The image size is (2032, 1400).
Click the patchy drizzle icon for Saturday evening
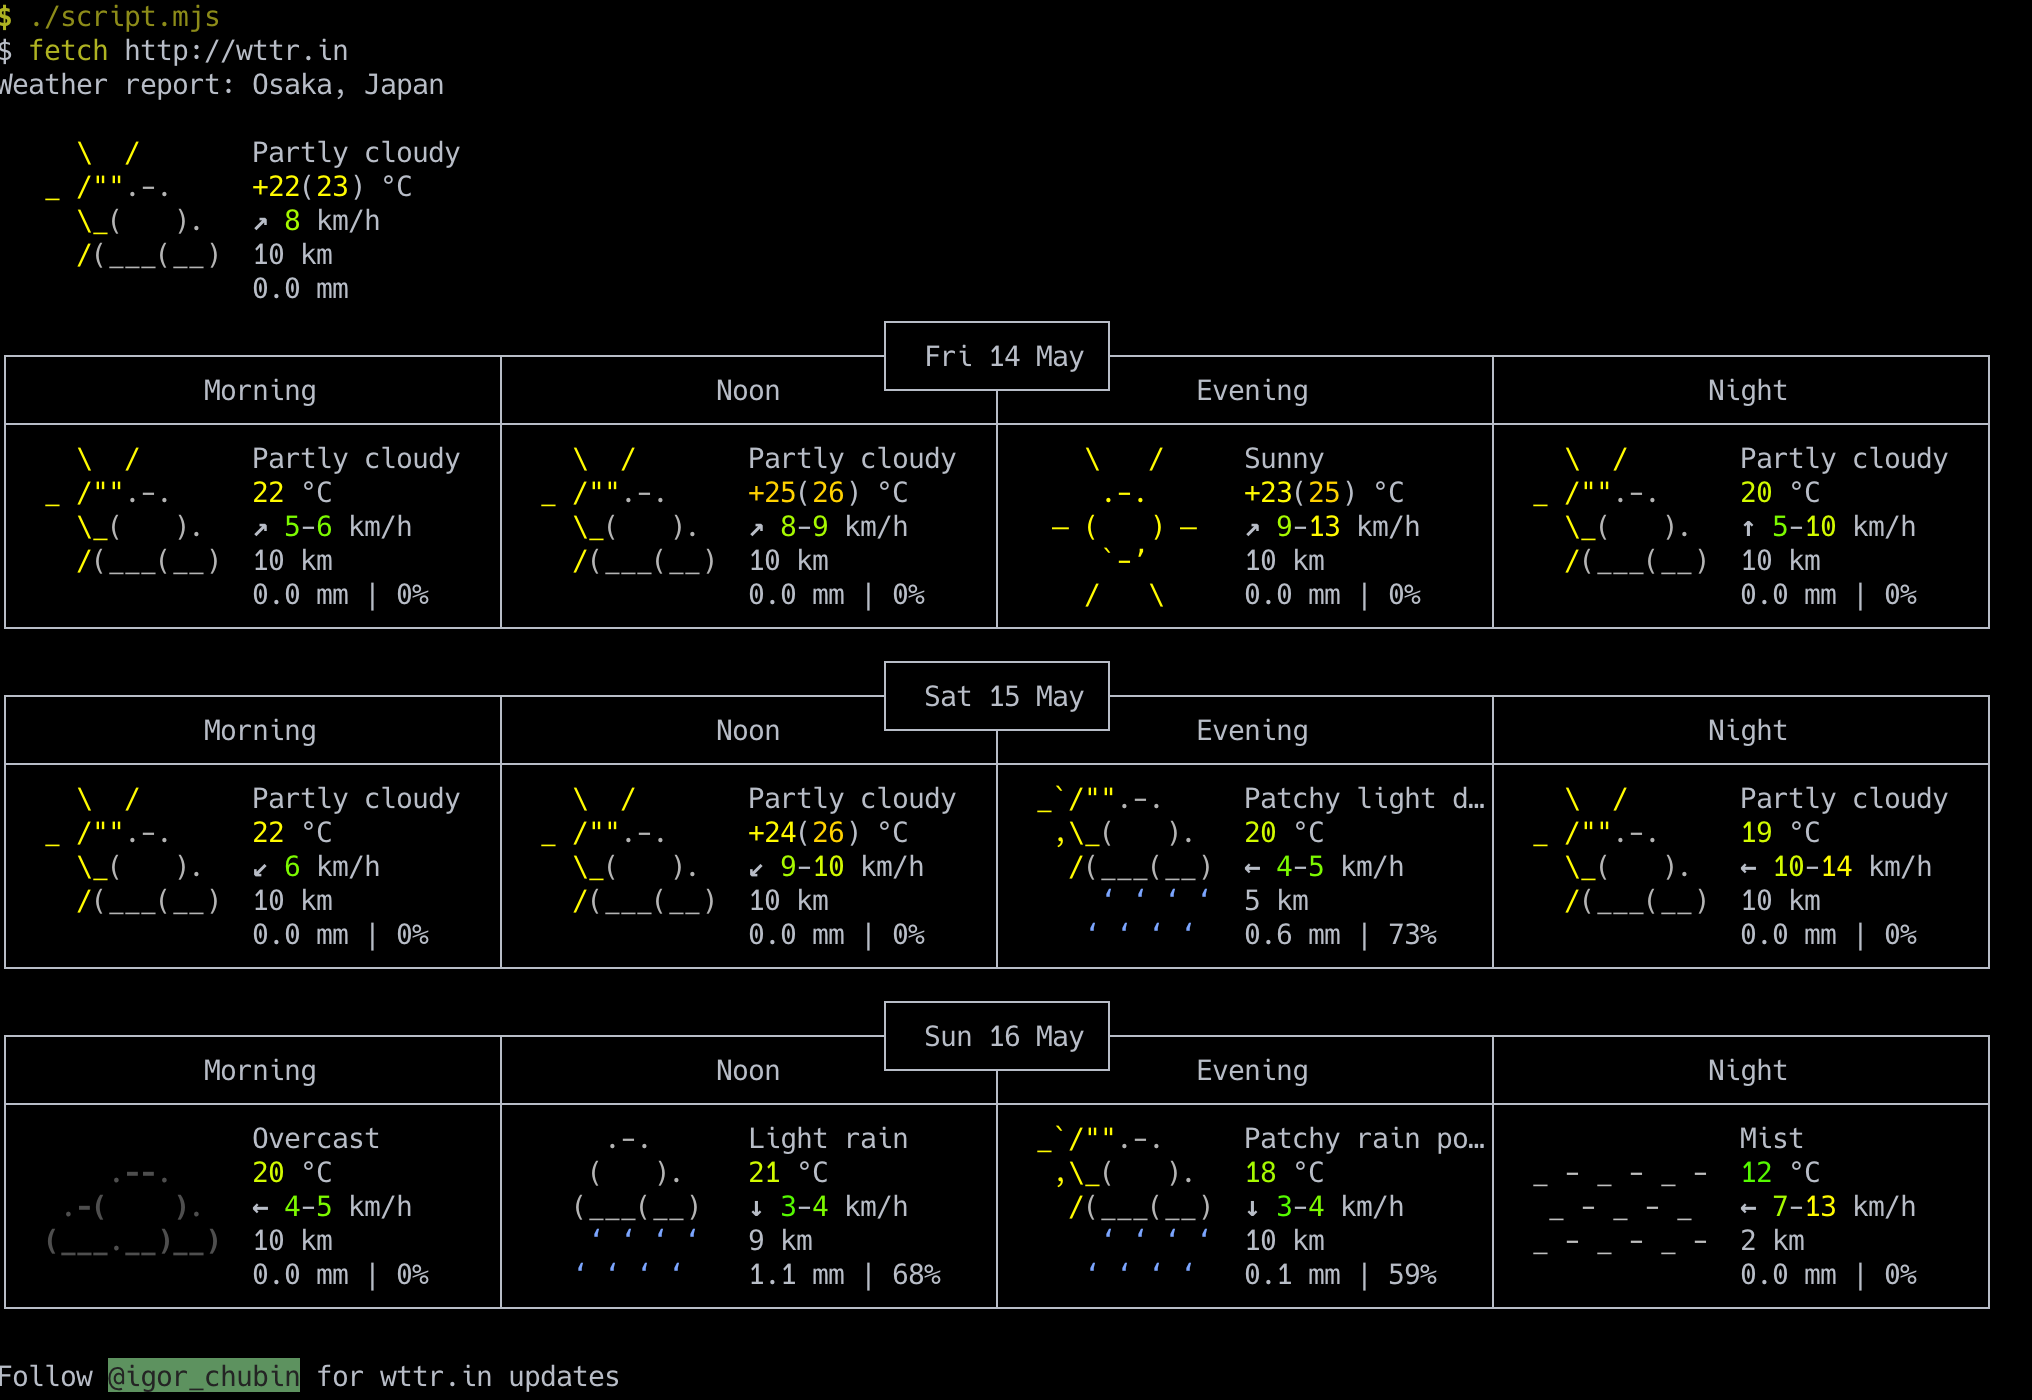pyautogui.click(x=1124, y=866)
